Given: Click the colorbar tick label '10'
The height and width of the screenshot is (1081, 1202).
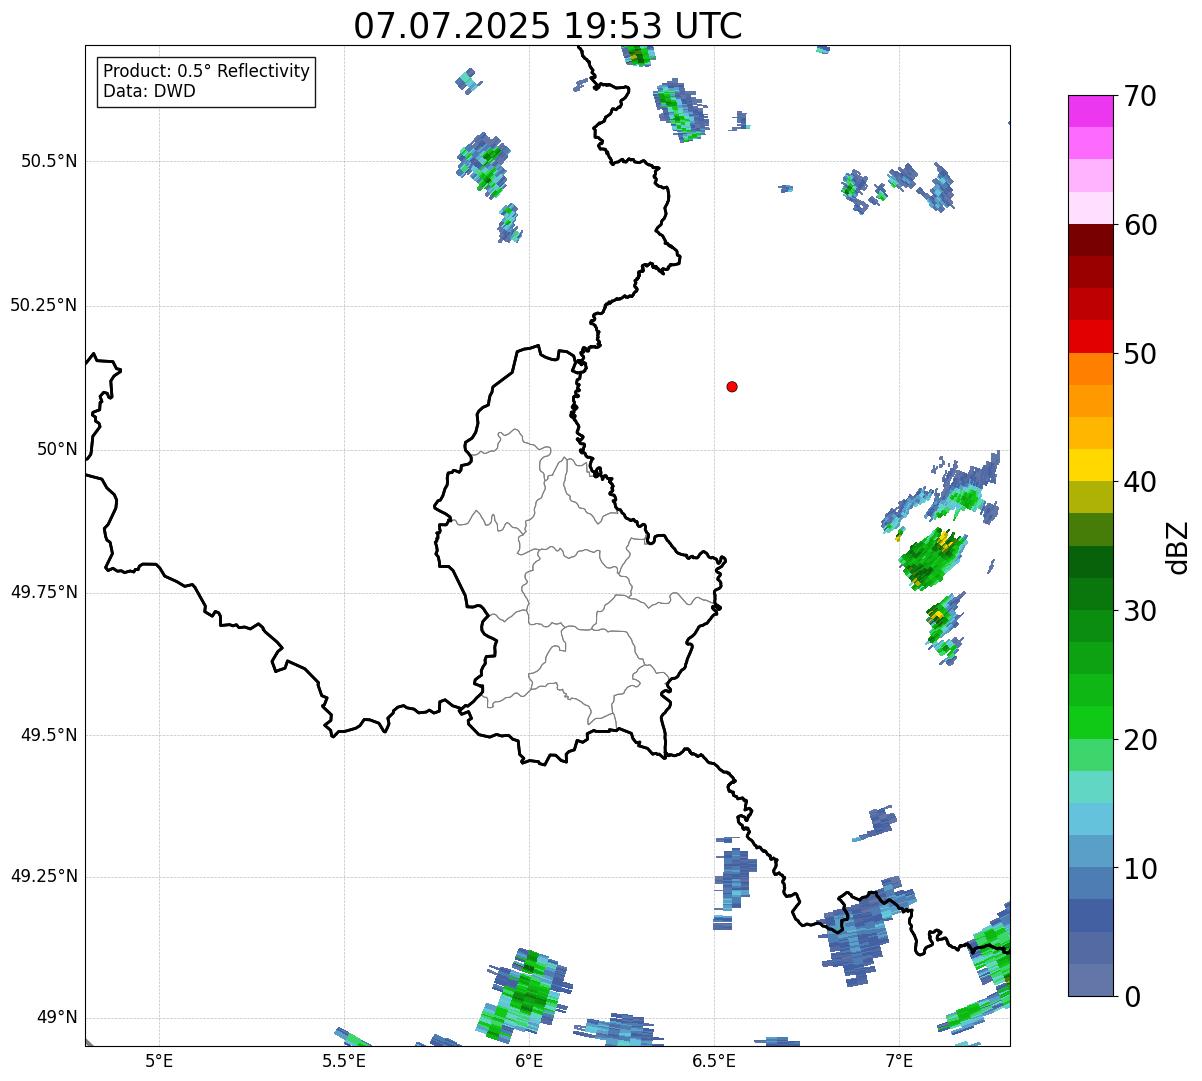Looking at the screenshot, I should click(1140, 869).
